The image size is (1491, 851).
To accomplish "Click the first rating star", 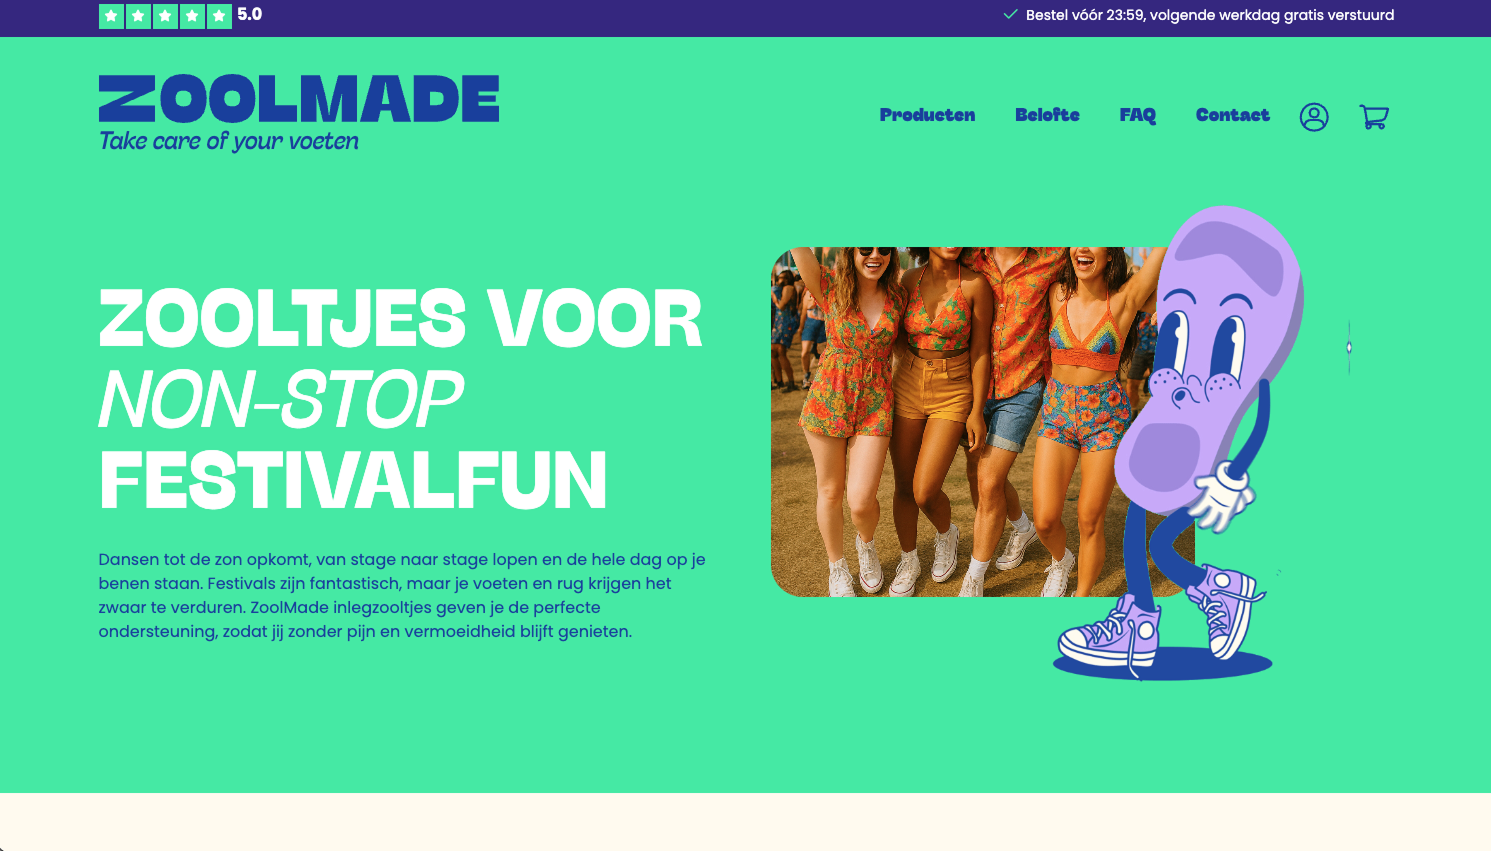I will [111, 16].
